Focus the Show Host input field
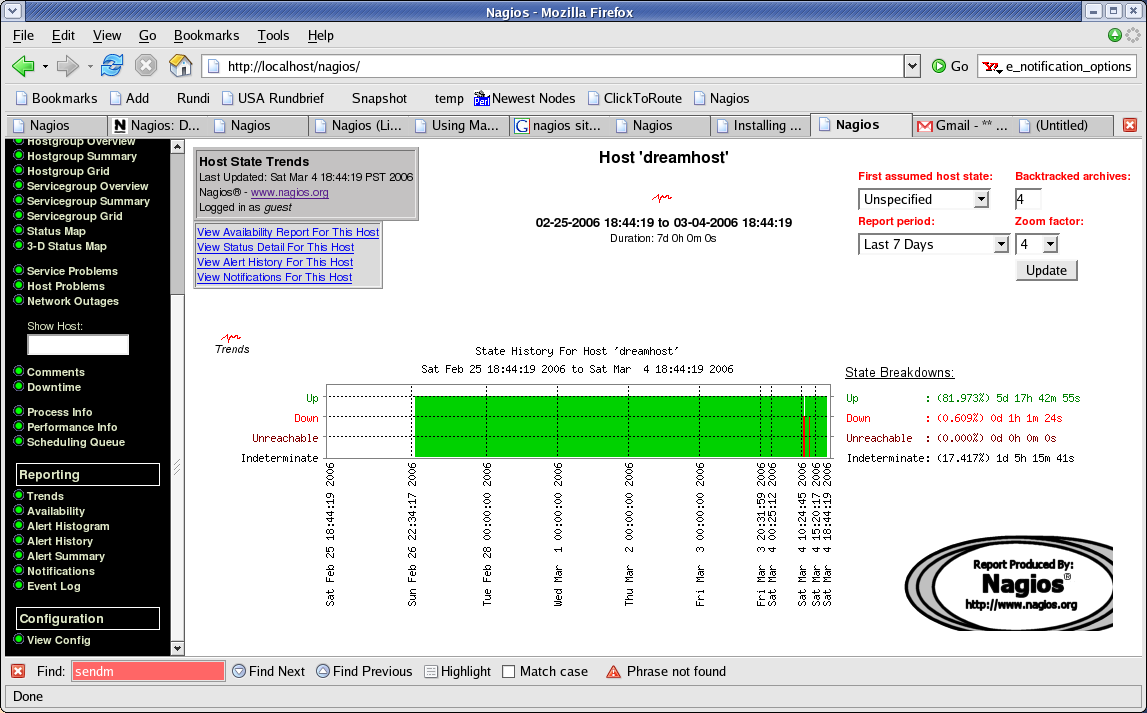The image size is (1147, 713). click(x=78, y=344)
